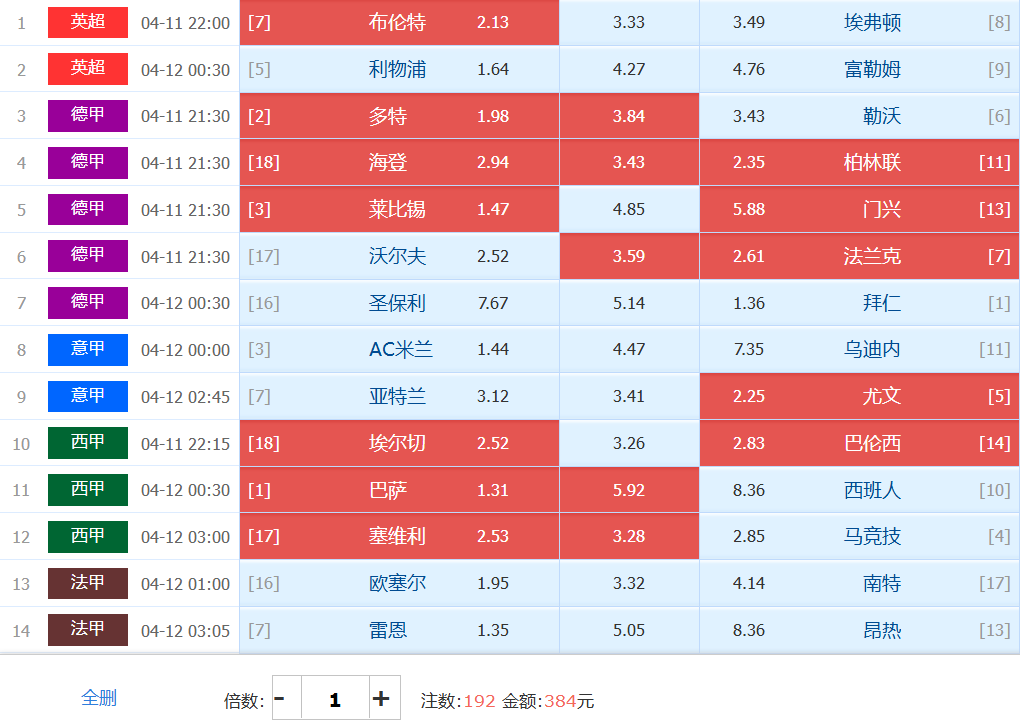This screenshot has width=1020, height=721.
Task: Click the 西甲 league tag for 埃尔切 match
Action: 88,443
